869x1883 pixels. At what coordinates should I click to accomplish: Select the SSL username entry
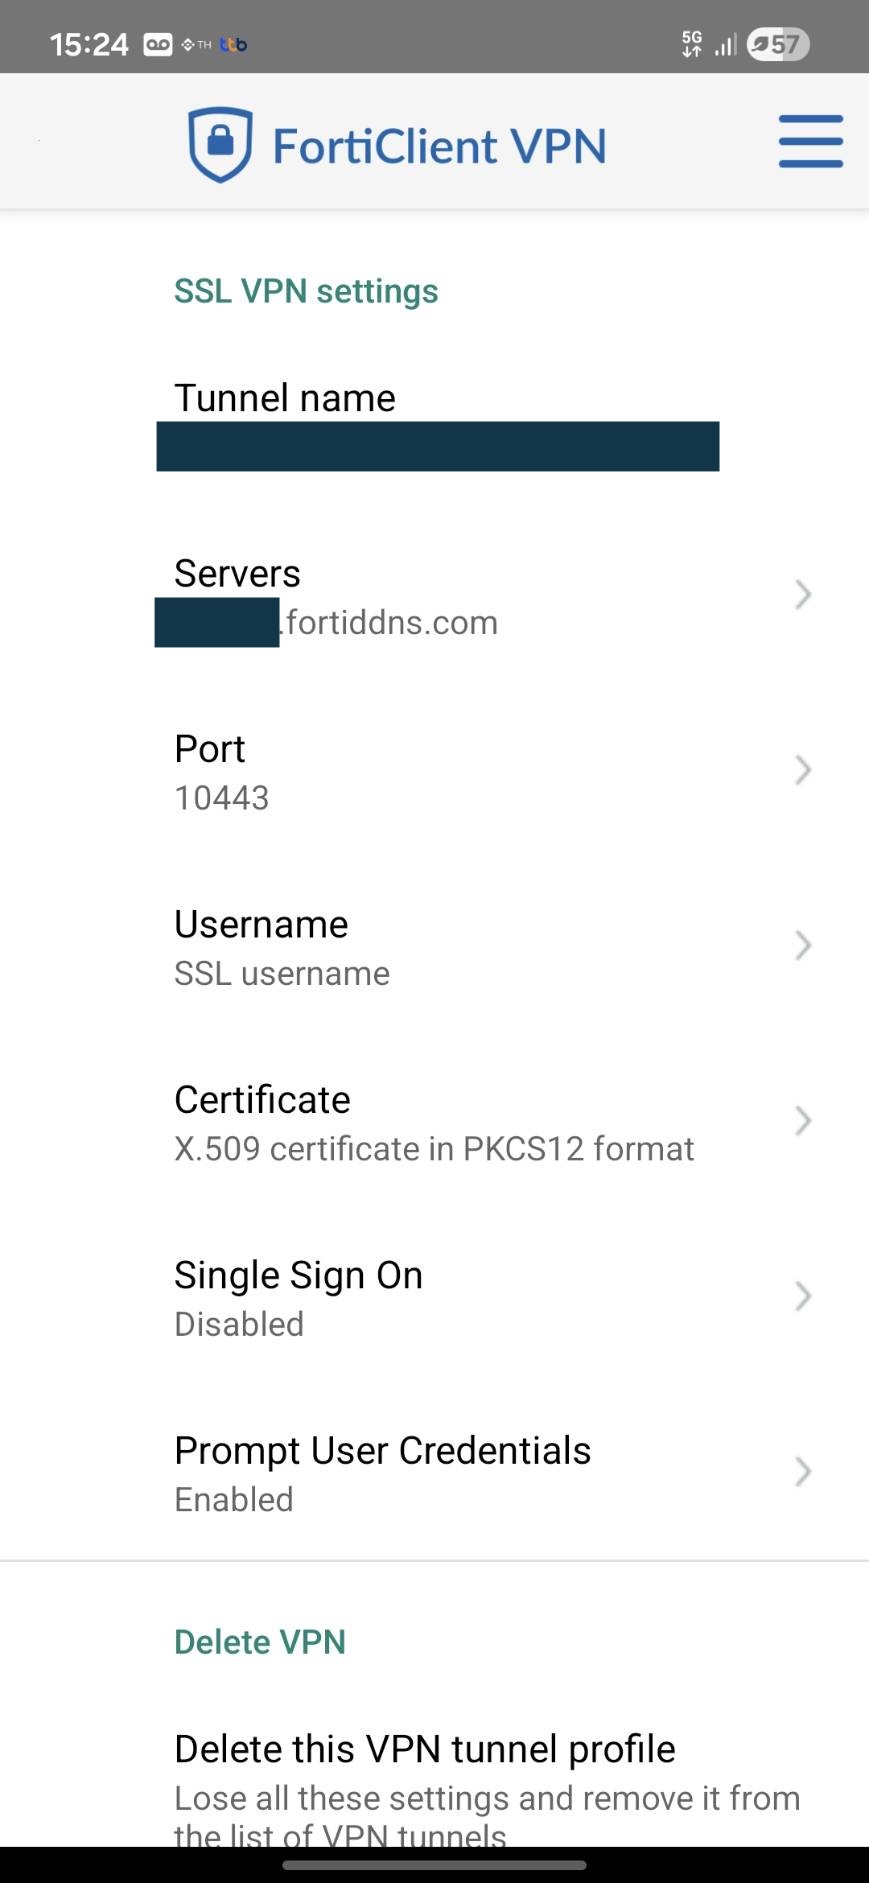coord(282,973)
